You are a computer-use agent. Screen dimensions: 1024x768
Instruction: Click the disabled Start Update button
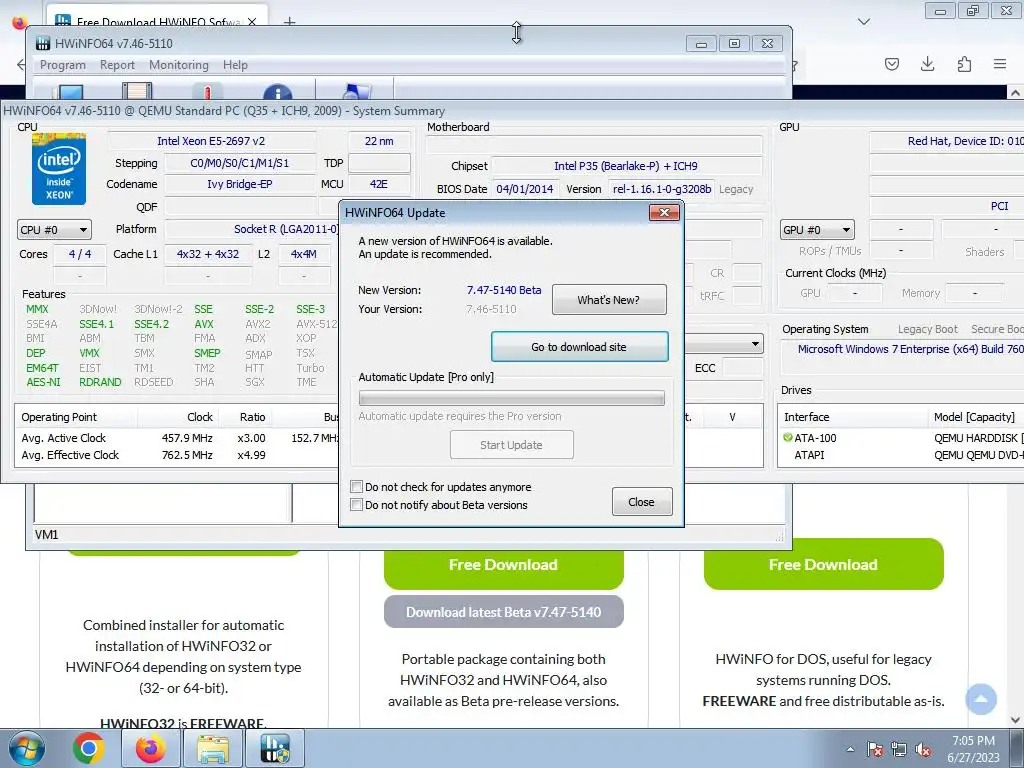[511, 445]
